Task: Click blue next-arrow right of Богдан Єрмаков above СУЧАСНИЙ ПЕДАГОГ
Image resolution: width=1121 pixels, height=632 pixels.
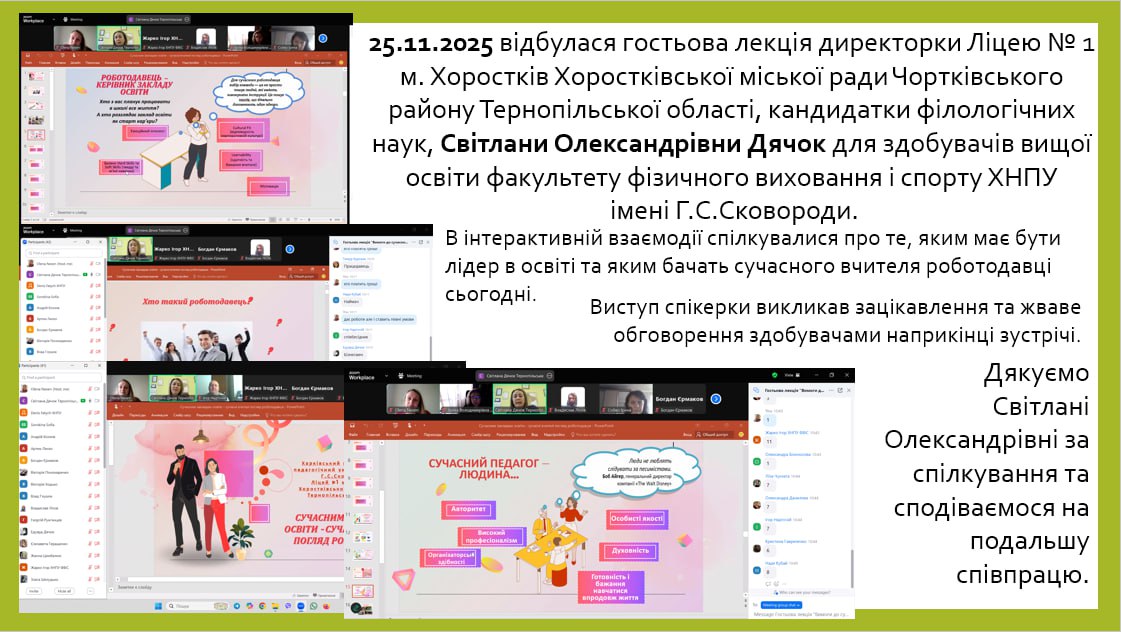Action: click(716, 398)
